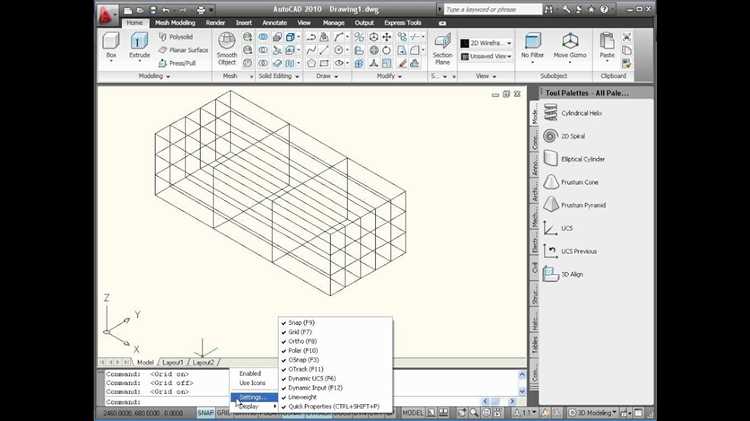Click the keyword search field
The height and width of the screenshot is (421, 750).
click(x=493, y=10)
